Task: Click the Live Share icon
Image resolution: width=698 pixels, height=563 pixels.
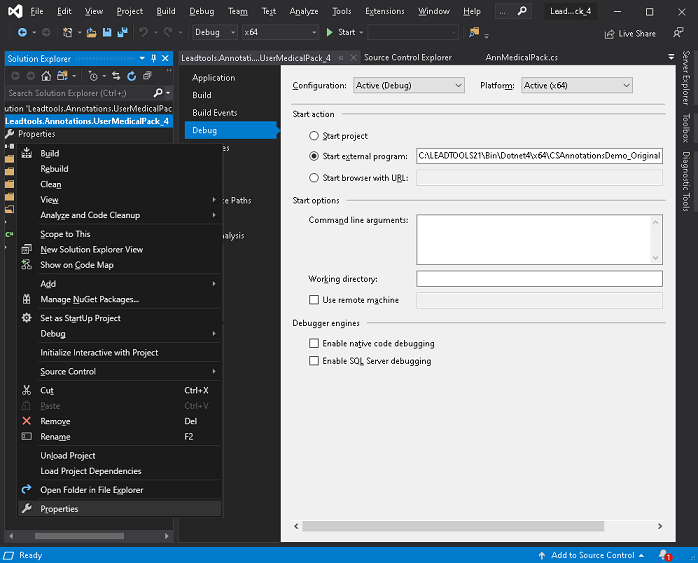Action: point(609,34)
